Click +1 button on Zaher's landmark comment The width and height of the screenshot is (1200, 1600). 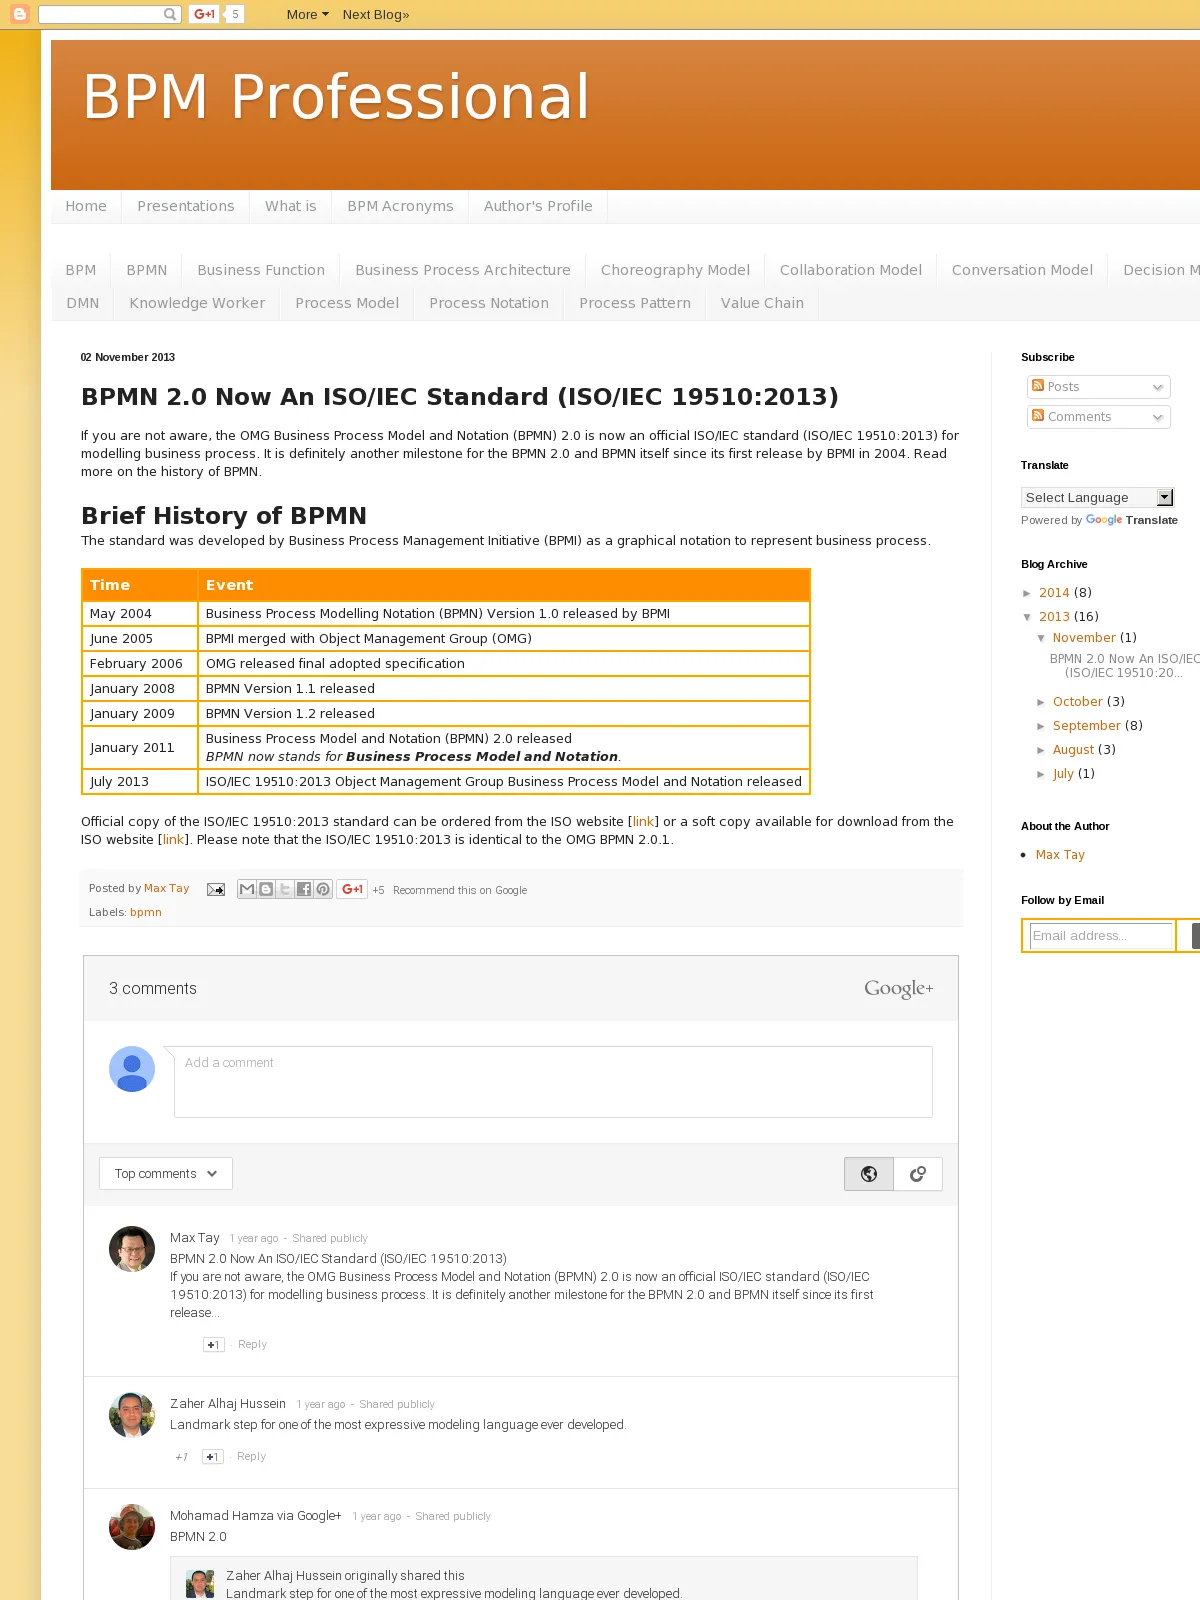[212, 1457]
